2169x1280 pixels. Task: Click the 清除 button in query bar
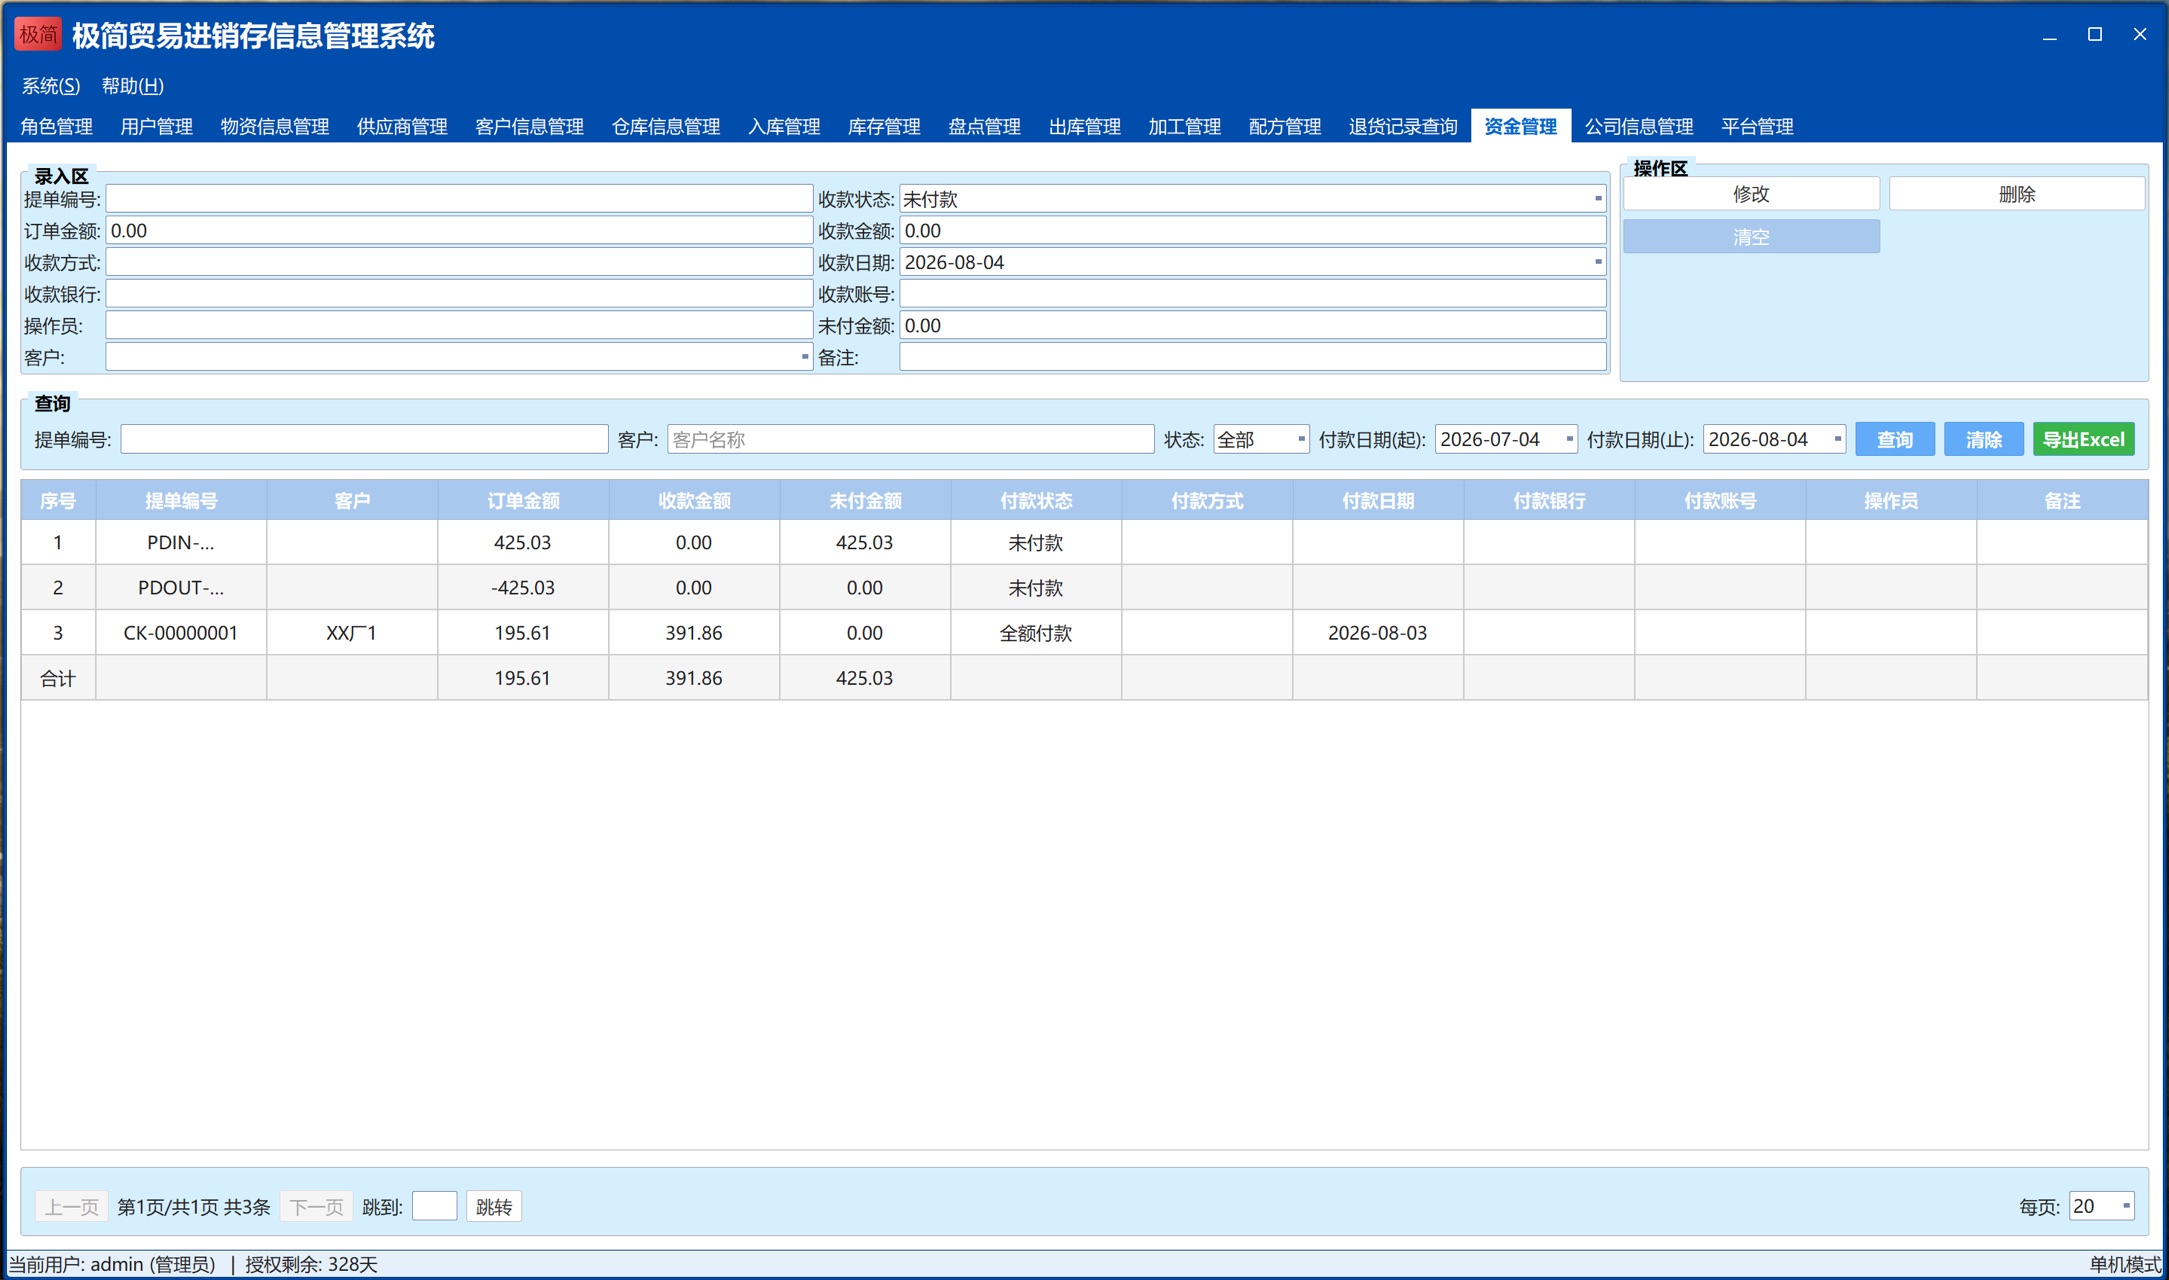coord(1983,439)
